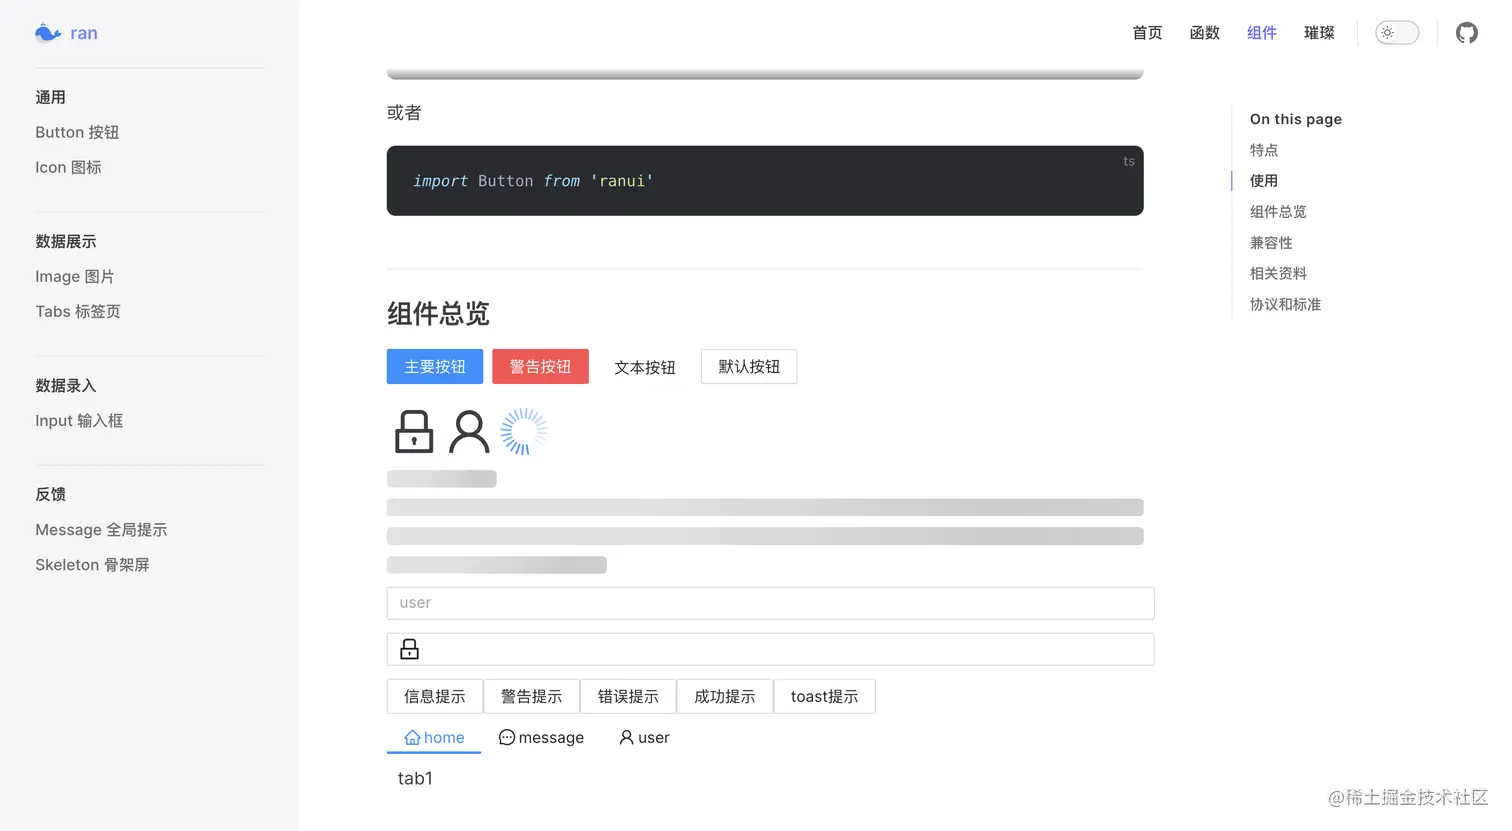Screen dimensions: 1512x831
Task: Trigger the 错误提示 message button
Action: pyautogui.click(x=628, y=696)
